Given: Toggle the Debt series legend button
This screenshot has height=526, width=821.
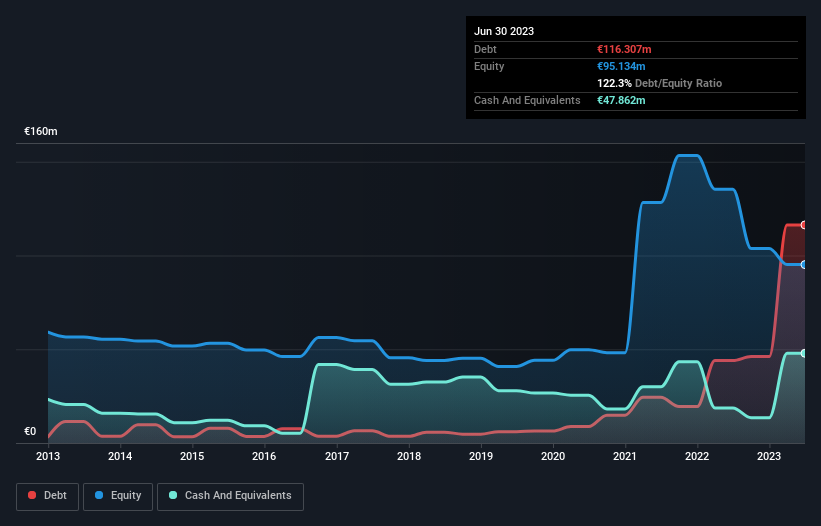Looking at the screenshot, I should click(x=48, y=496).
